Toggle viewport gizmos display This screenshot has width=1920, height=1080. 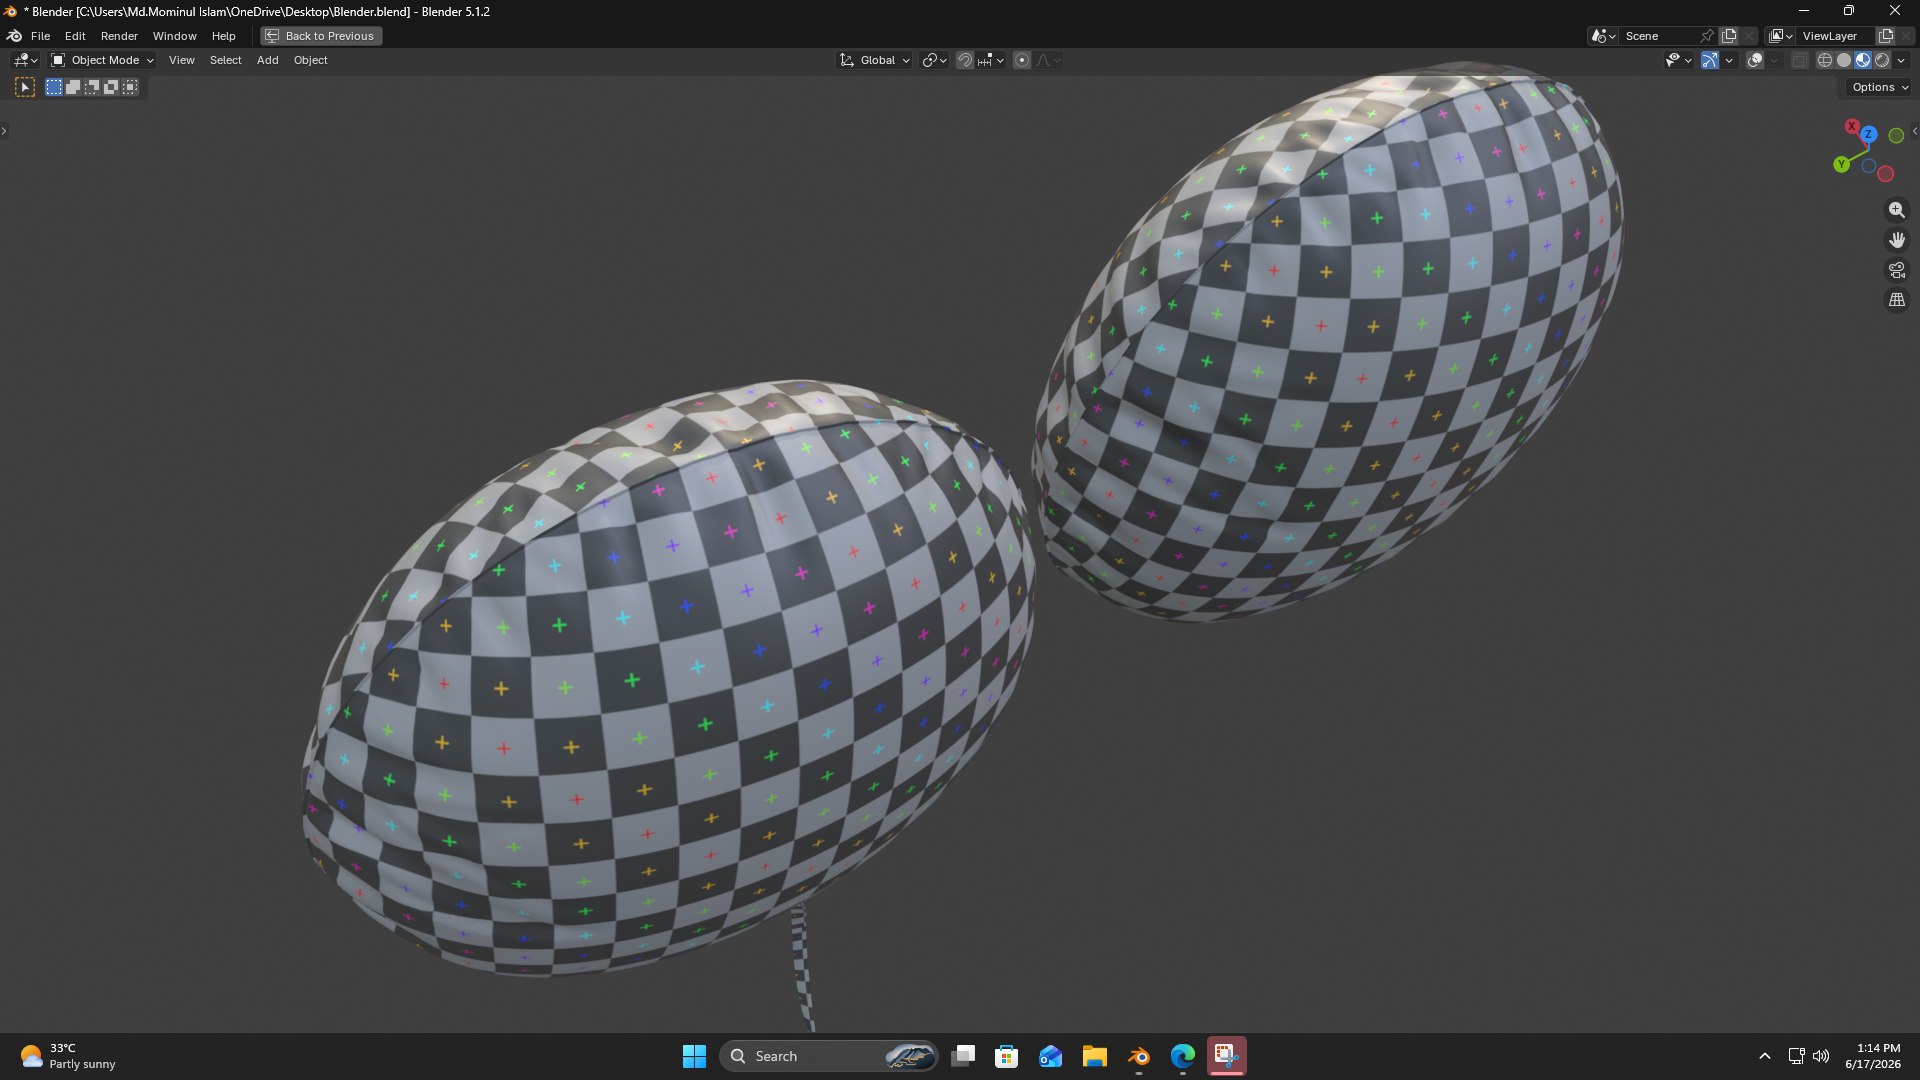pos(1710,60)
